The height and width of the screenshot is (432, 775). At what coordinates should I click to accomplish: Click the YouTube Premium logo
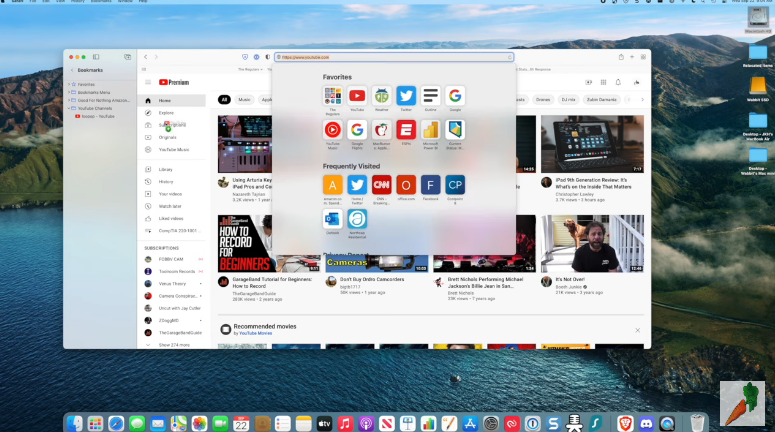point(174,83)
